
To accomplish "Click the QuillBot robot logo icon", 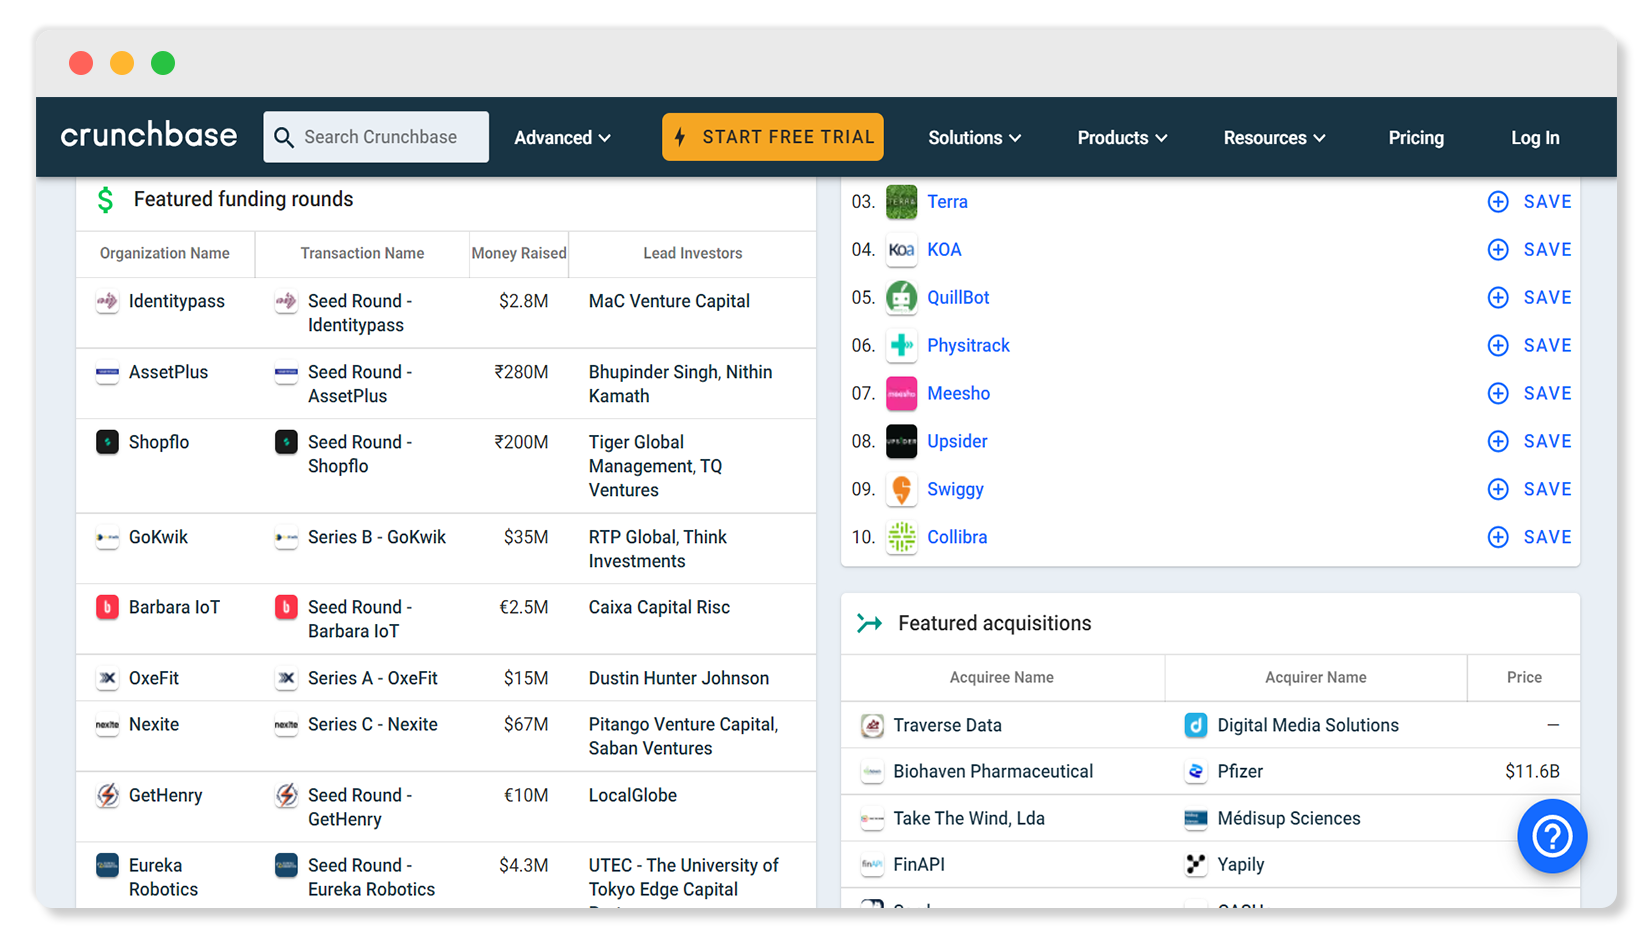I will [901, 298].
